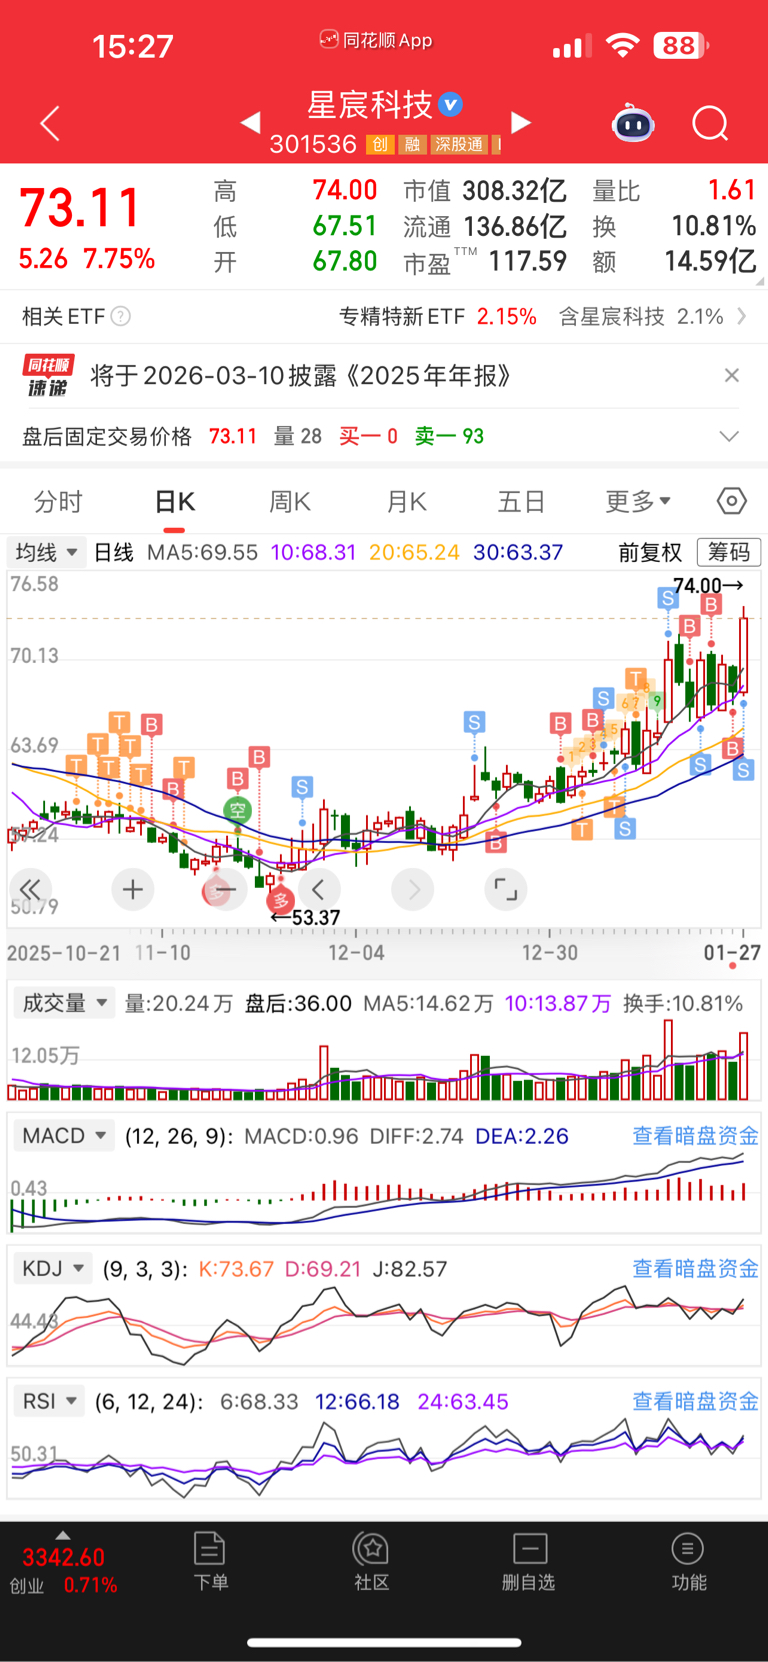Tap 同花顺App return link in status bar
This screenshot has width=768, height=1662.
pos(376,40)
